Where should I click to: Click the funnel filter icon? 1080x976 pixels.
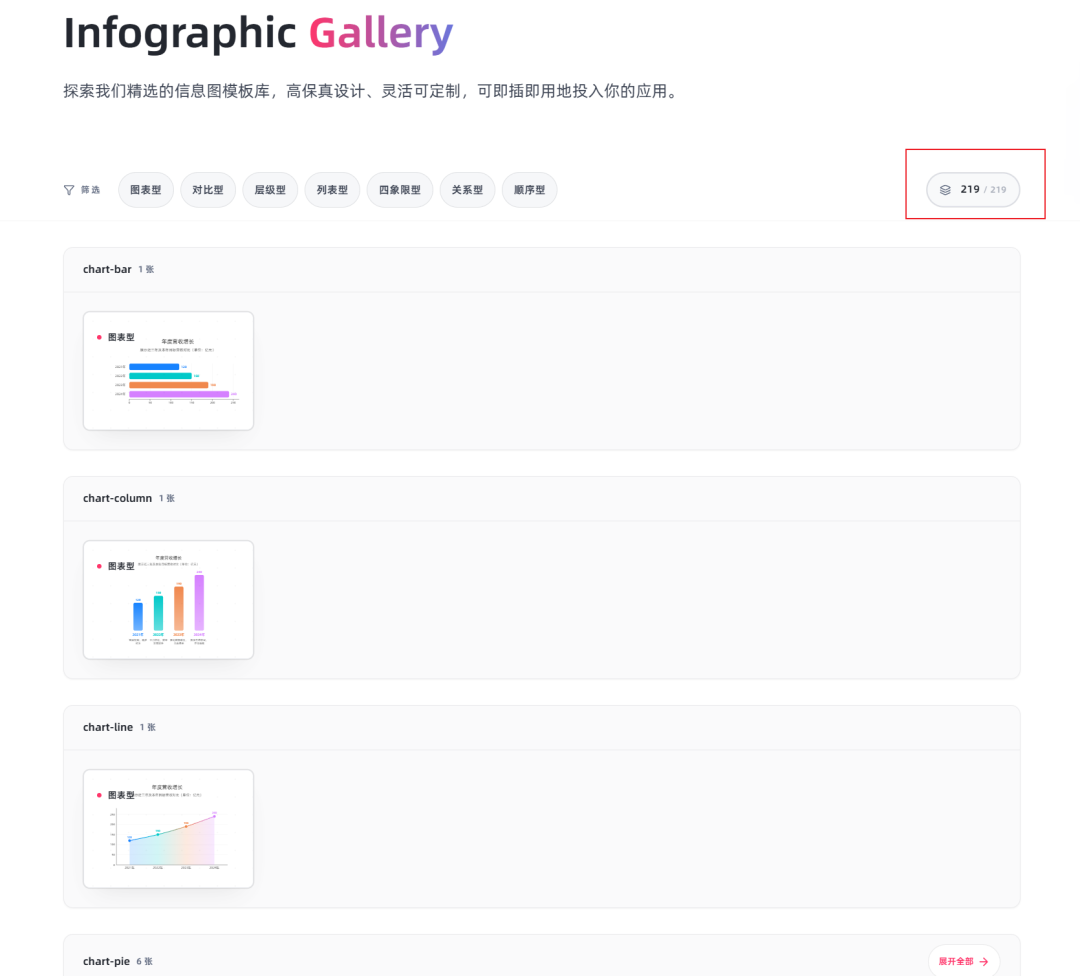point(69,190)
